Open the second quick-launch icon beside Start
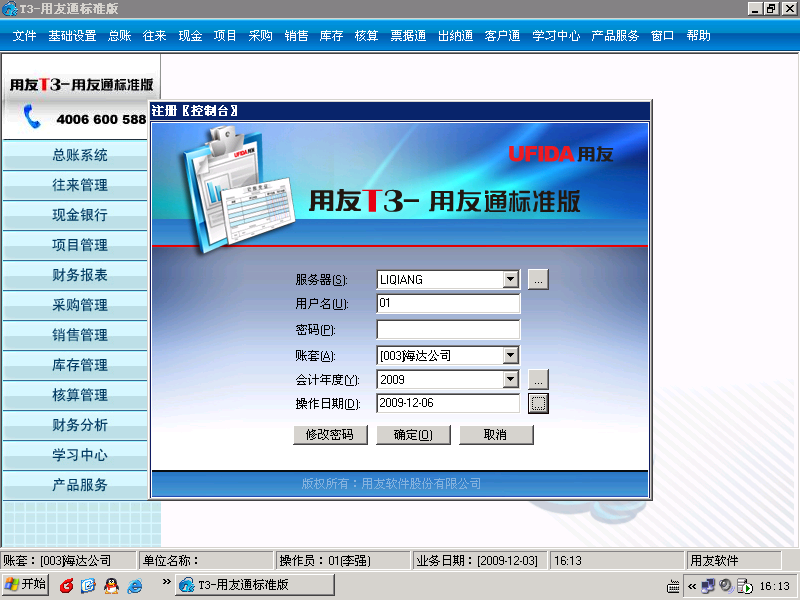Viewport: 800px width, 600px height. click(88, 586)
